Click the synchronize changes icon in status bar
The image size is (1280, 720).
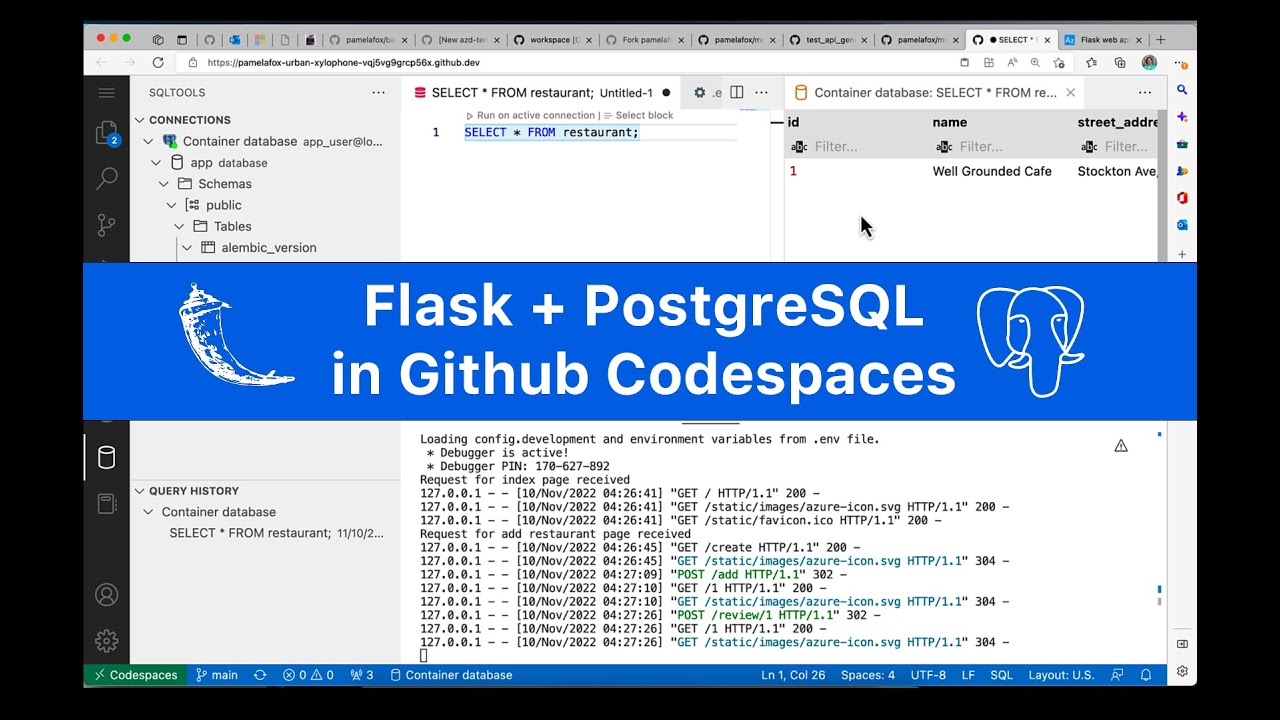coord(260,675)
